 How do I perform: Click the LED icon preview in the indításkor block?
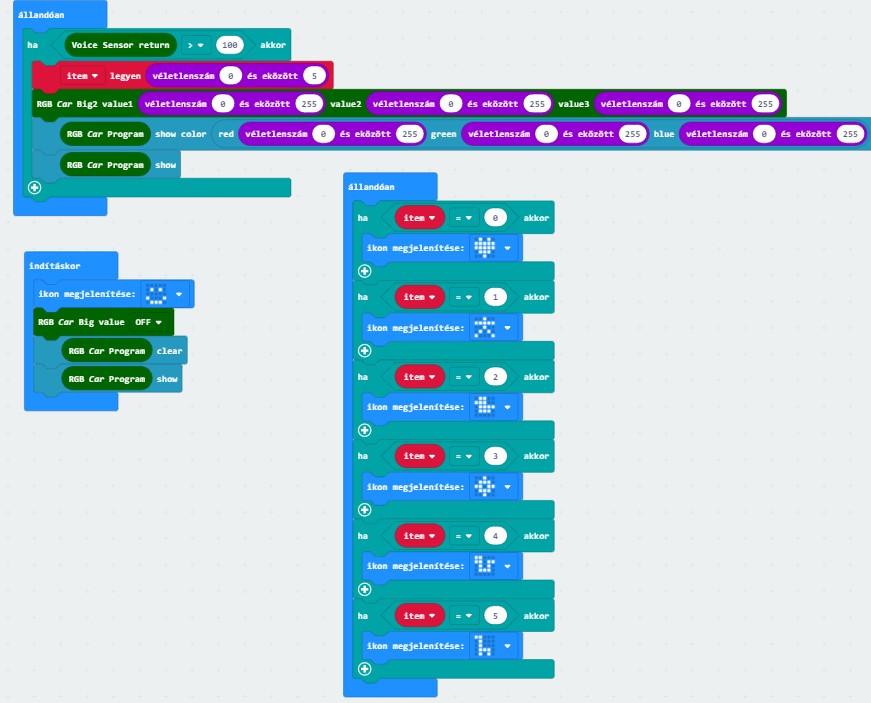(x=155, y=294)
